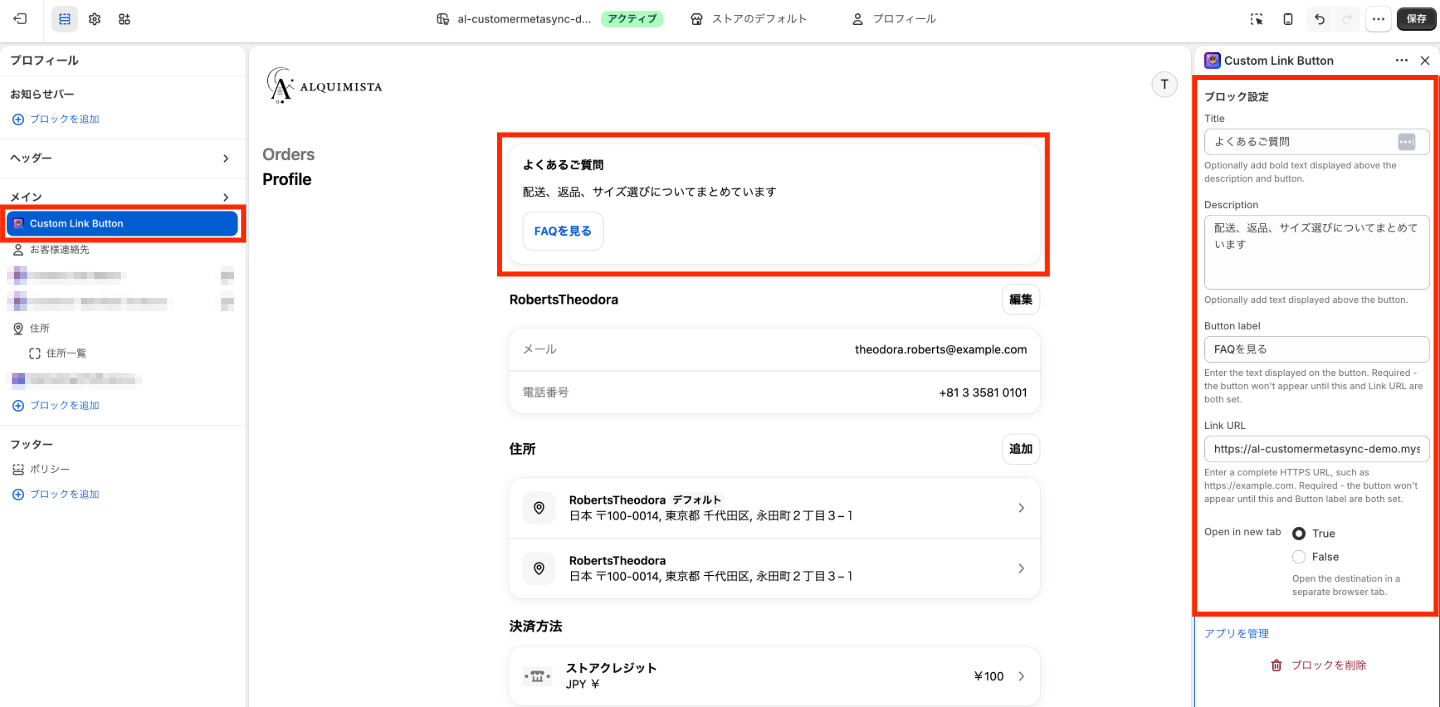This screenshot has height=707, width=1440.
Task: Click the redo arrow icon
Action: click(1348, 19)
